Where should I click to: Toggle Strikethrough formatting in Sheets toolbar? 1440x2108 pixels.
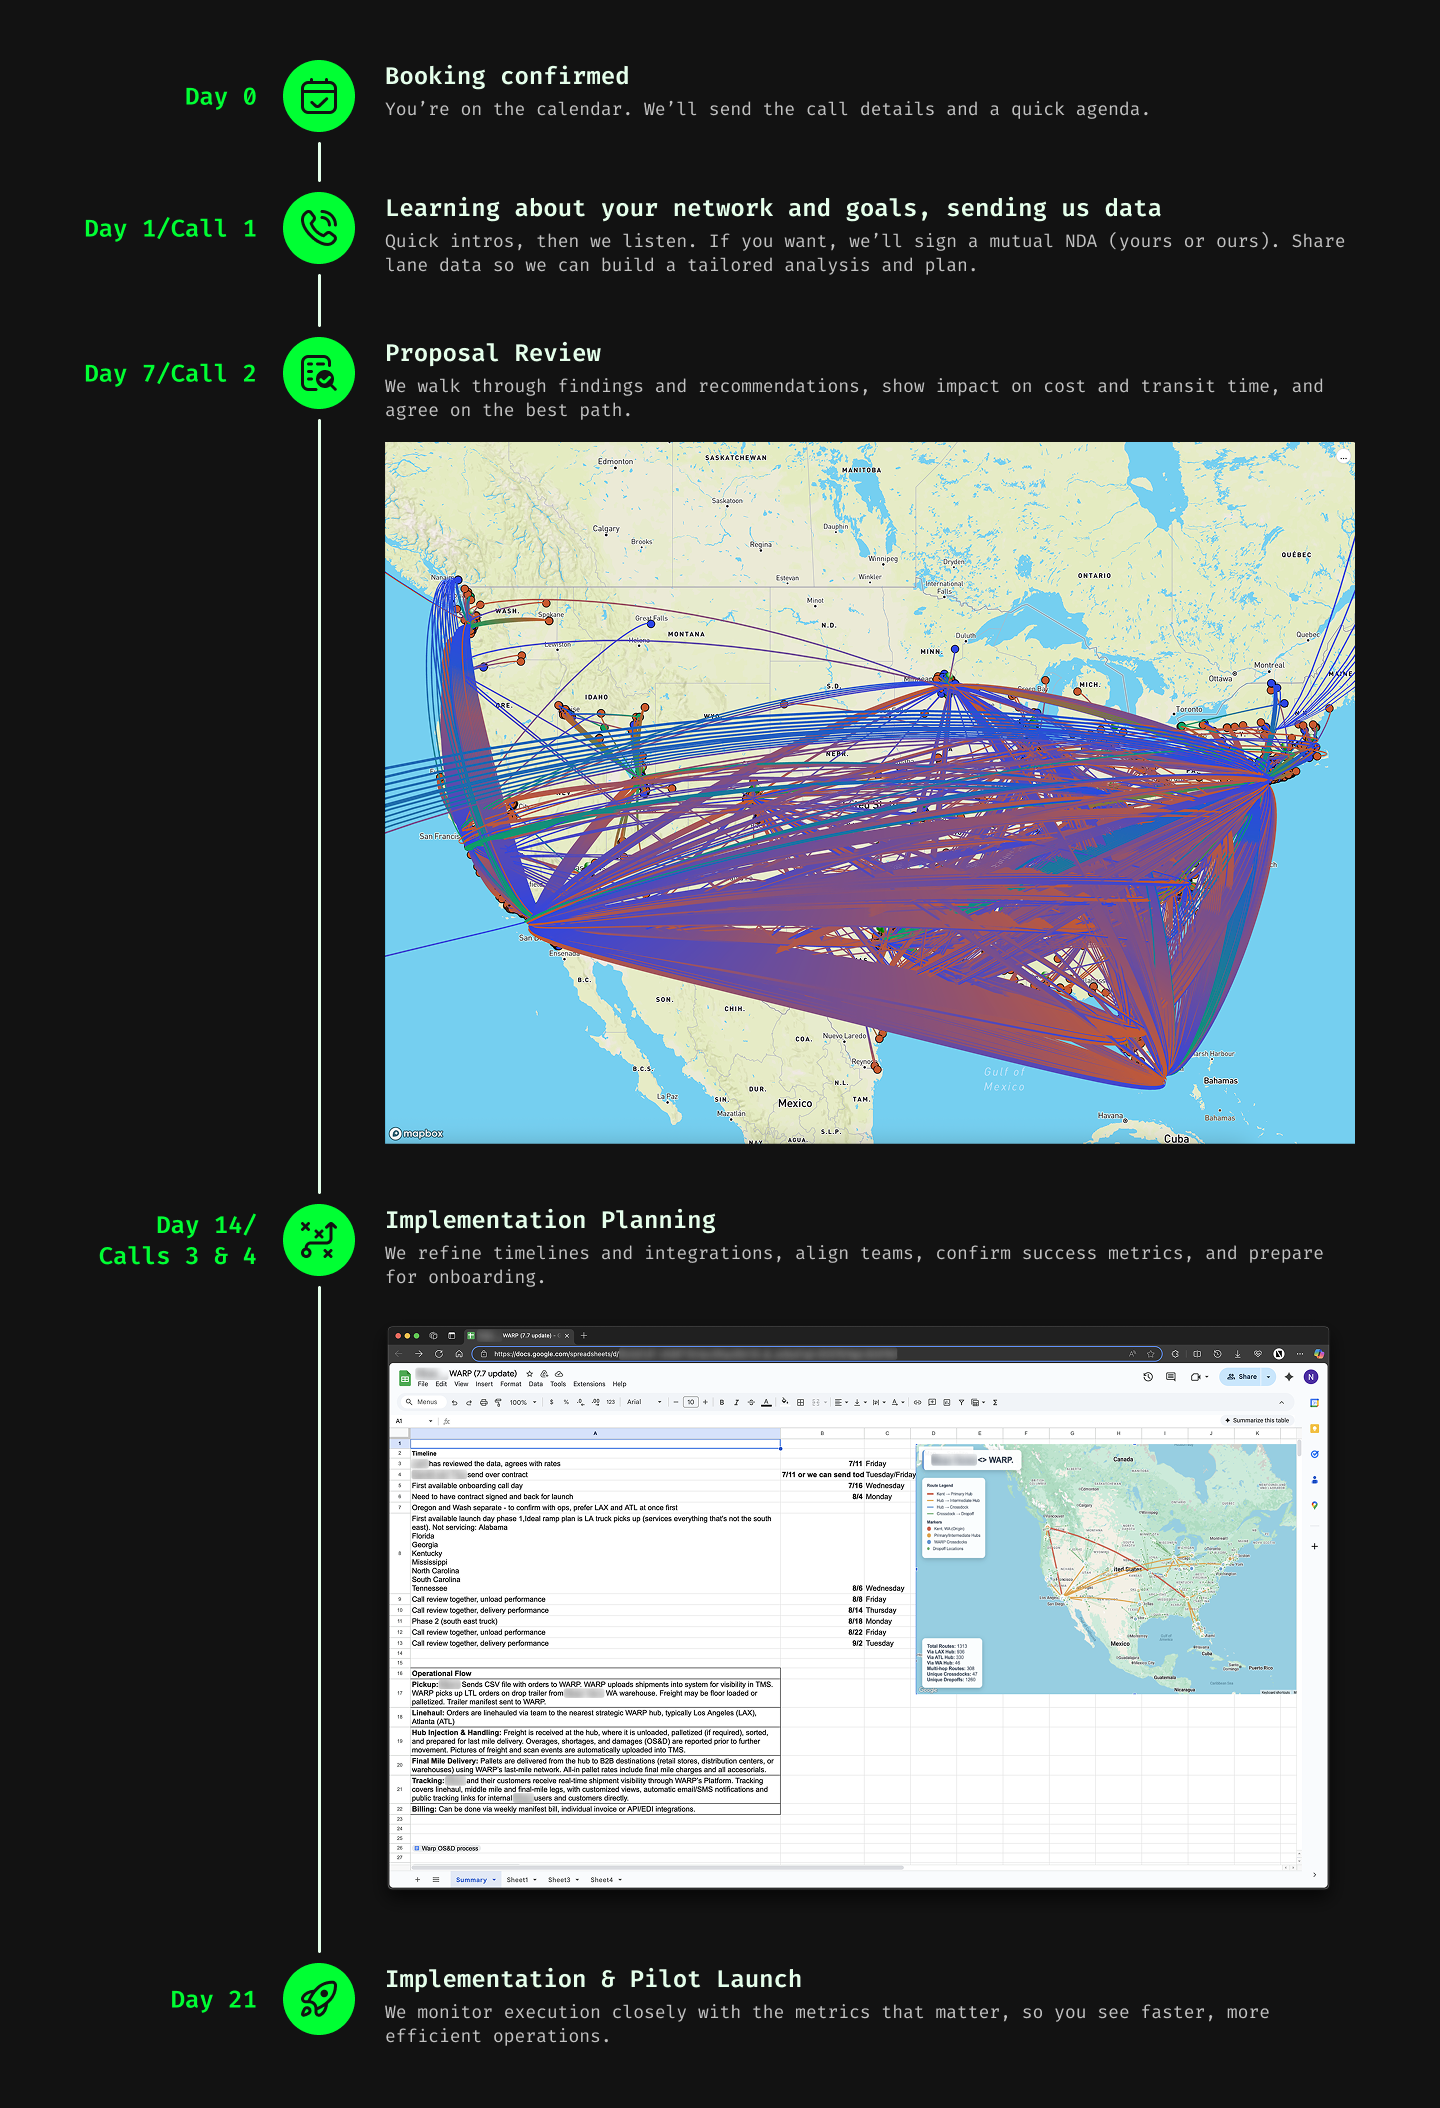click(751, 1402)
